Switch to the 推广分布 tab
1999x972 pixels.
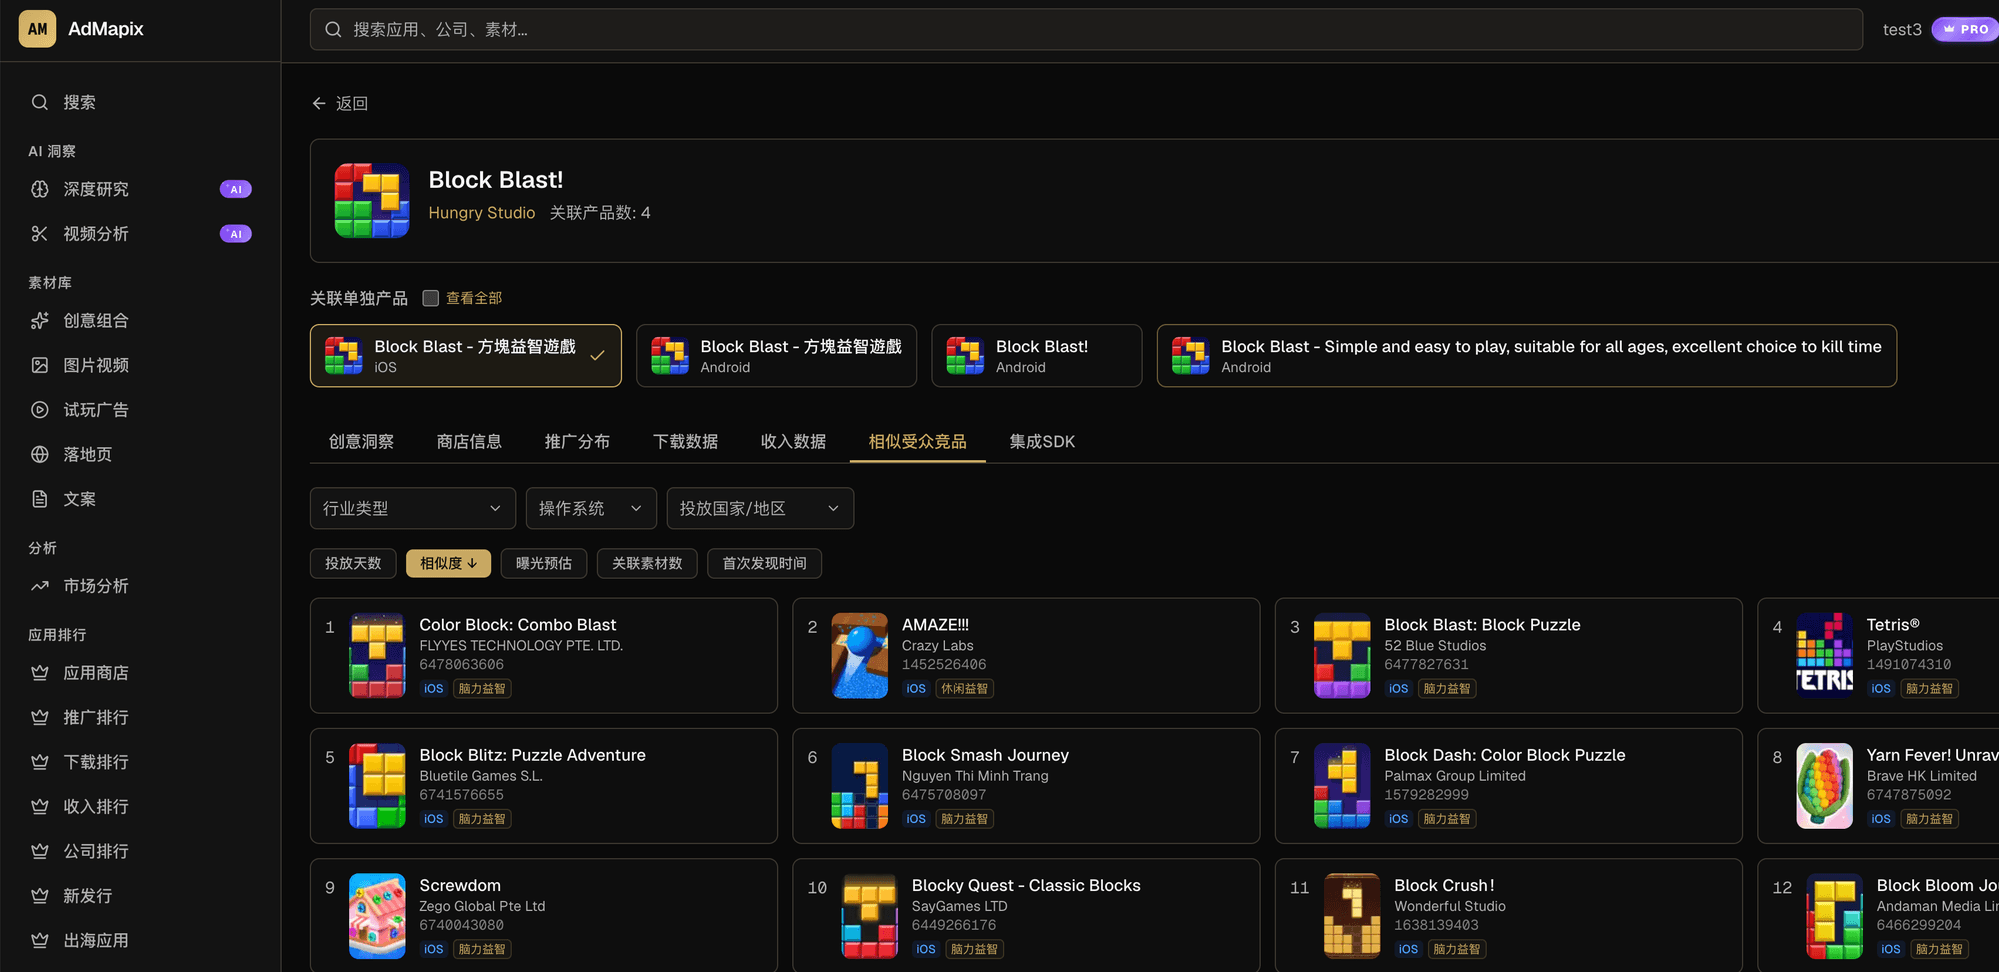click(x=577, y=442)
